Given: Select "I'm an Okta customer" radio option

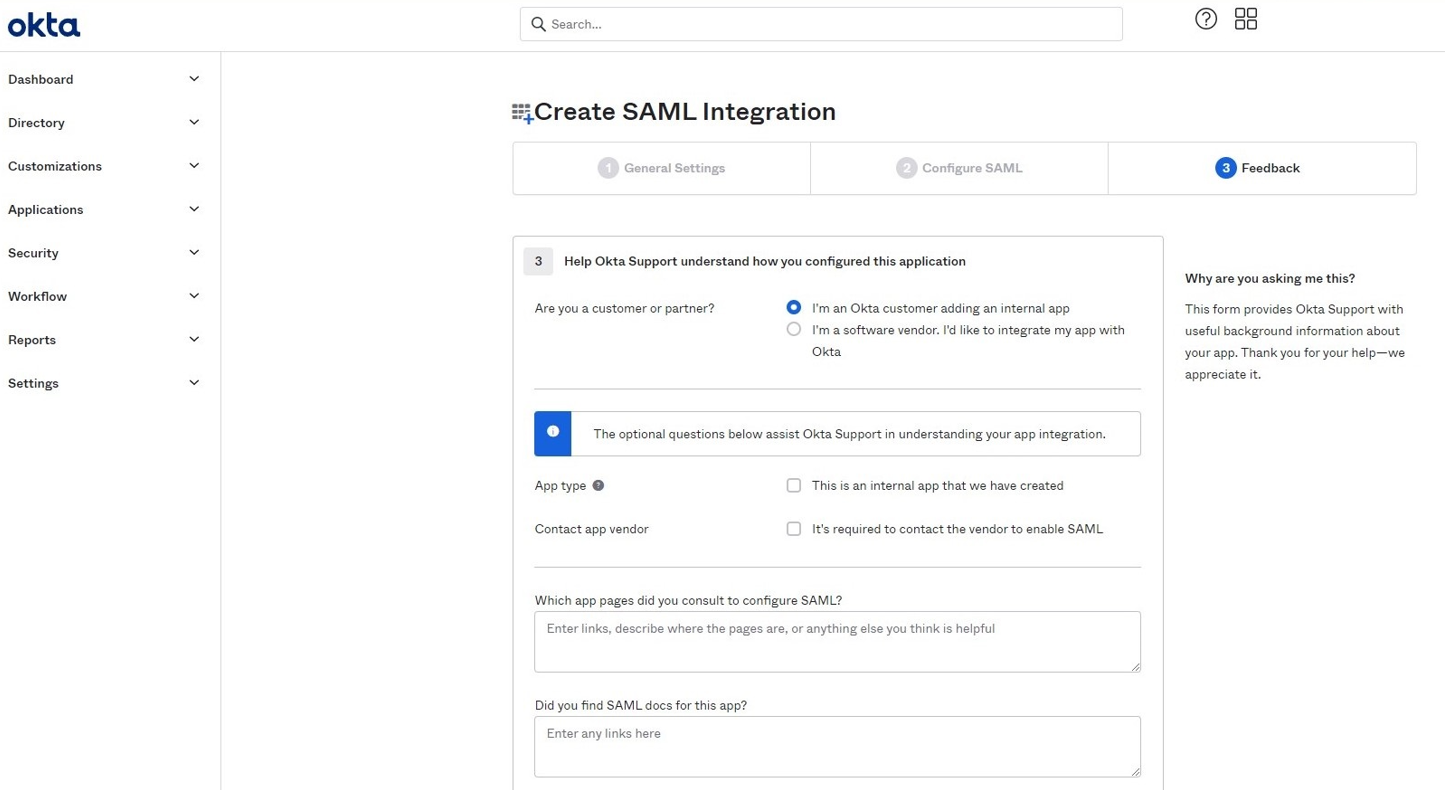Looking at the screenshot, I should (x=794, y=308).
